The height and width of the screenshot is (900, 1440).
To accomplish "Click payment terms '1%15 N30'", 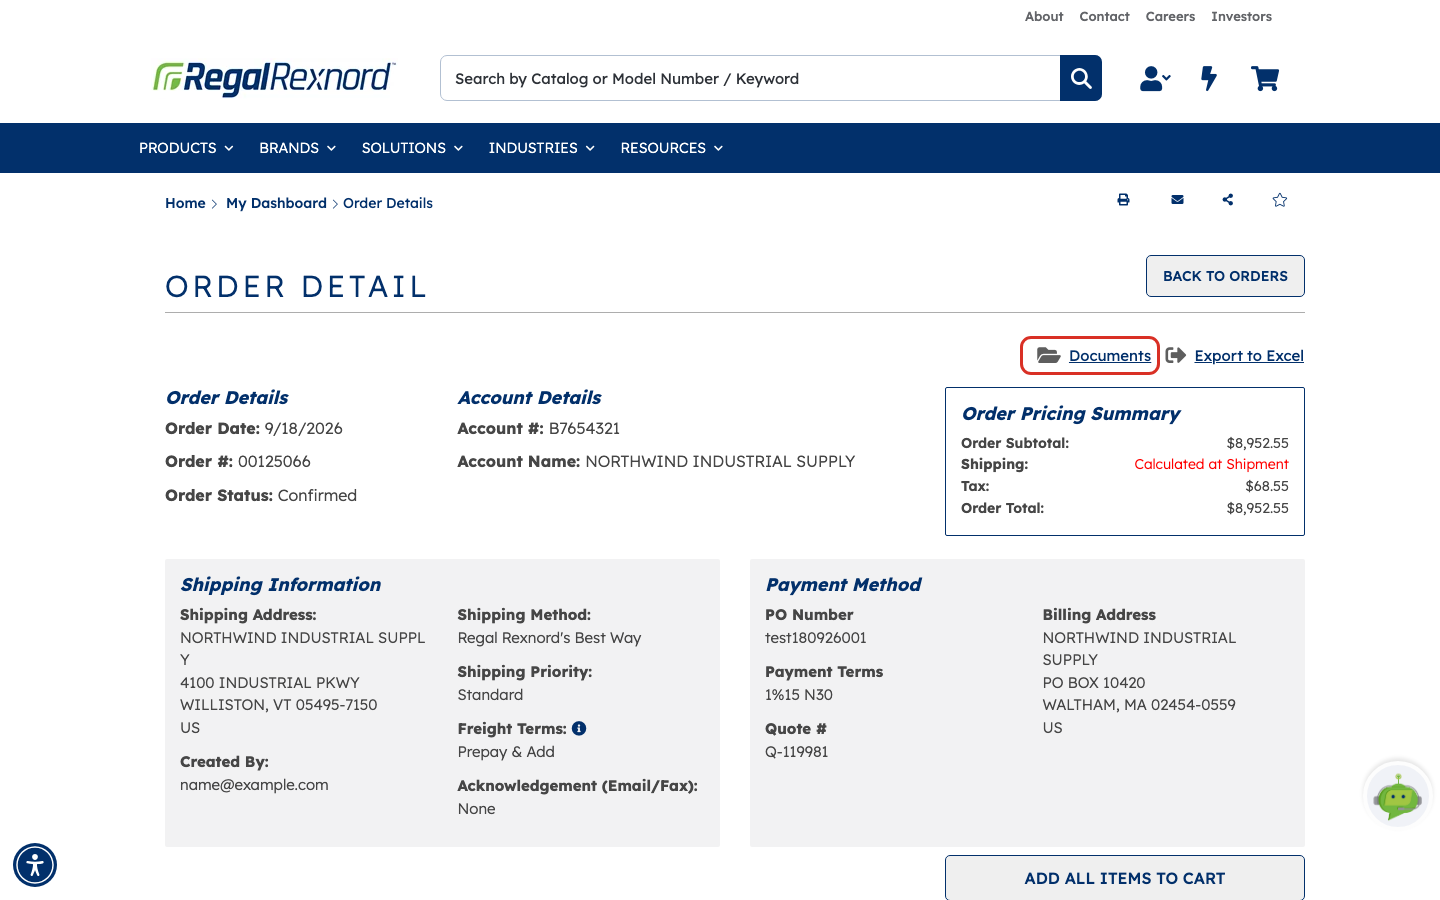I will click(799, 694).
